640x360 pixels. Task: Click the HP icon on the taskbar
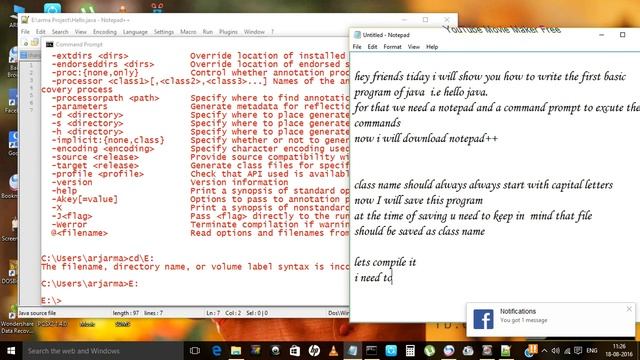tap(314, 351)
